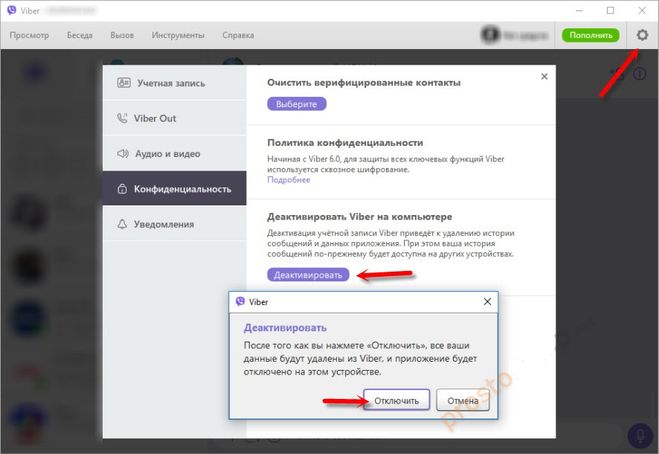This screenshot has width=659, height=454.
Task: Select the Viber Out settings tab
Action: pyautogui.click(x=174, y=118)
